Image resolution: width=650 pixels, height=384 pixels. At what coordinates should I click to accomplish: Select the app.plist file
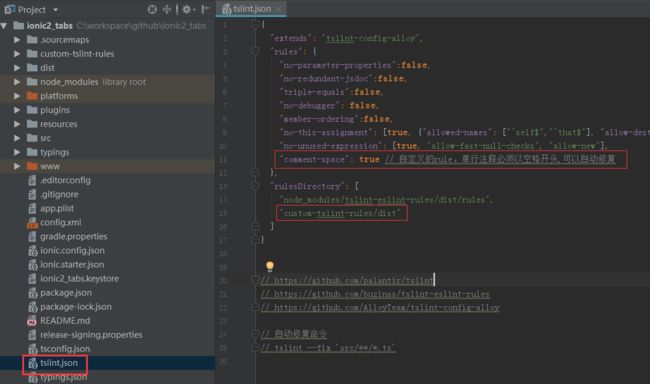point(57,209)
